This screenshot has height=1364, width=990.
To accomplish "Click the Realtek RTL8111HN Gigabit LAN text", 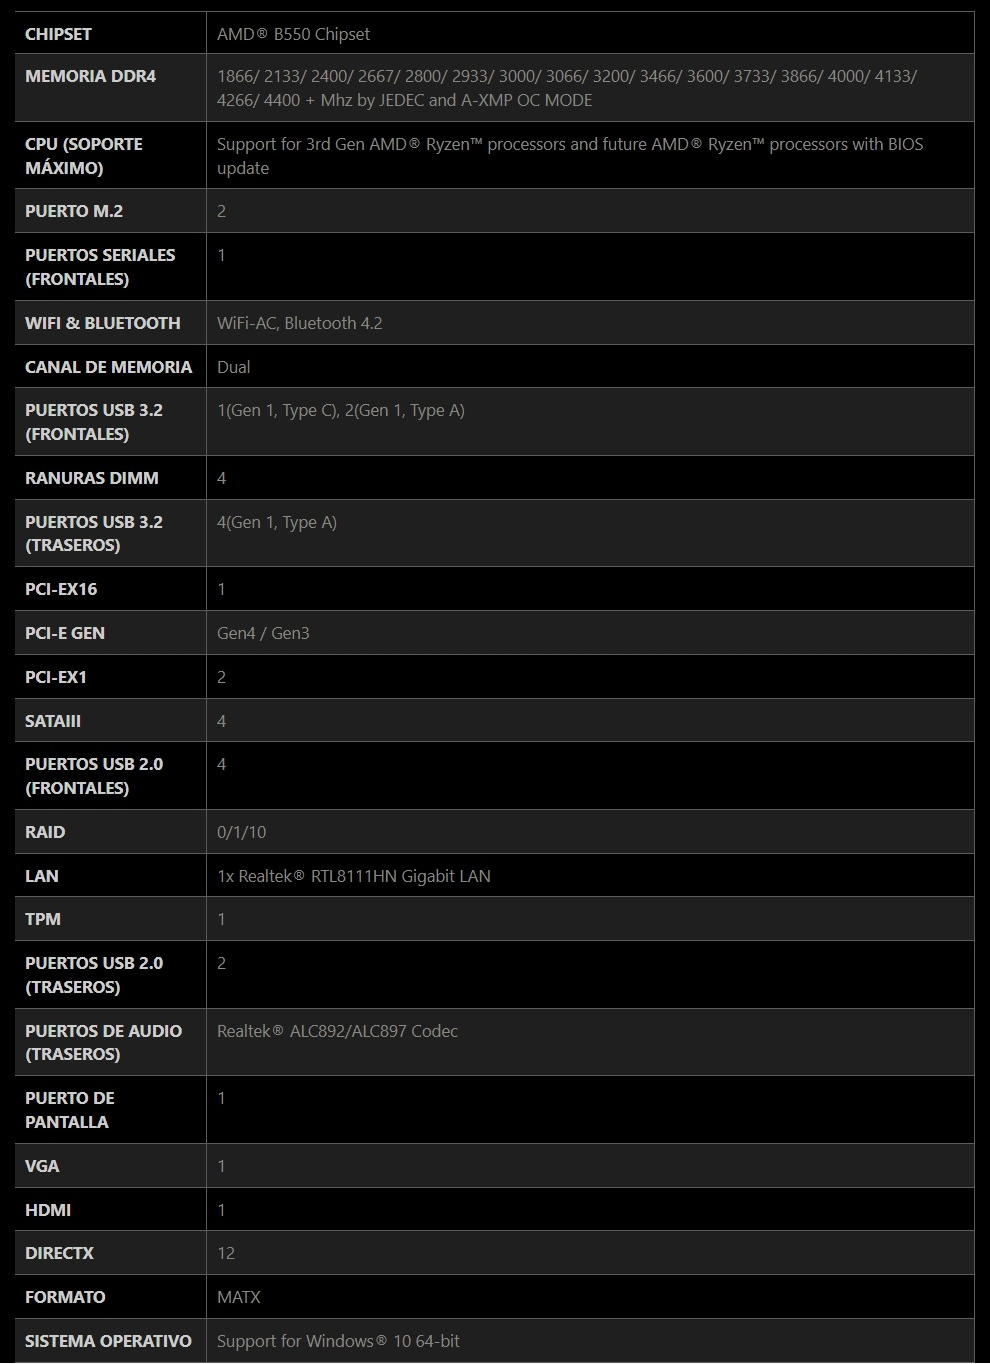I will coord(353,876).
